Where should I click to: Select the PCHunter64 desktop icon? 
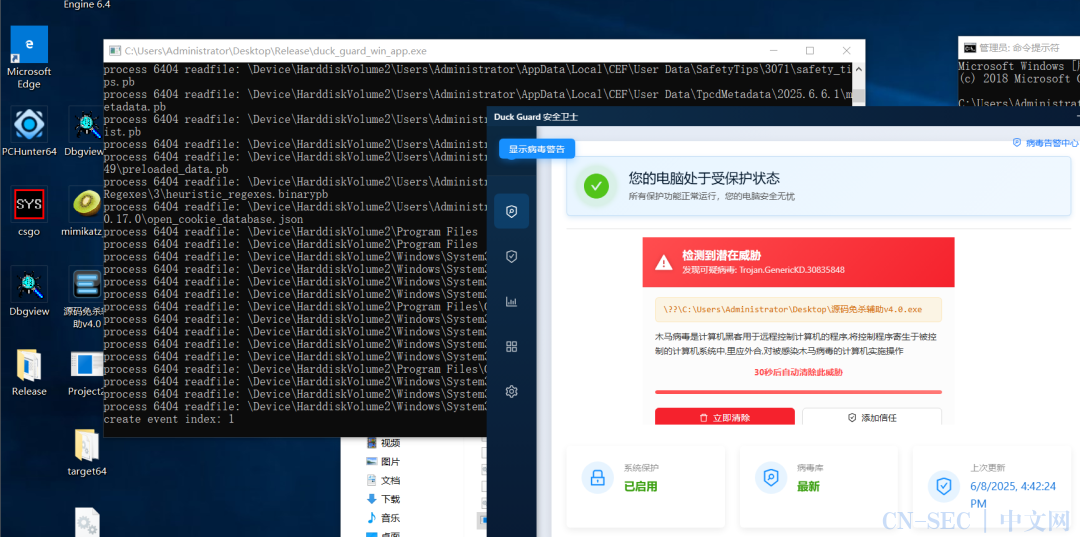[x=29, y=131]
